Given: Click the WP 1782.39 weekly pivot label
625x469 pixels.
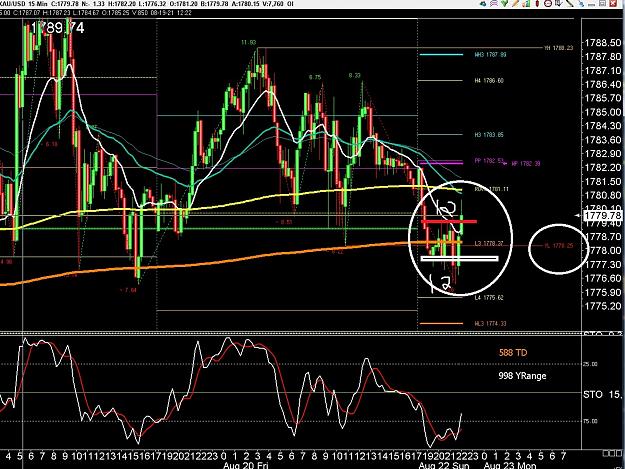Looking at the screenshot, I should (x=526, y=163).
